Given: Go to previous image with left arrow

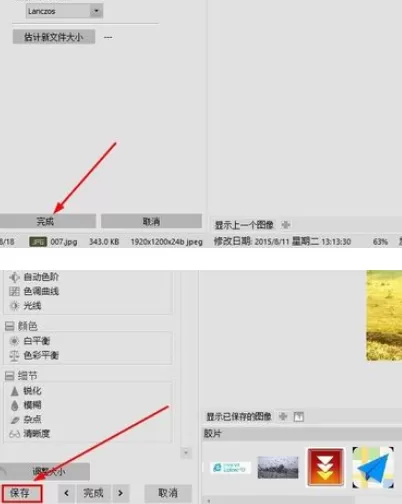Looking at the screenshot, I should tap(66, 493).
